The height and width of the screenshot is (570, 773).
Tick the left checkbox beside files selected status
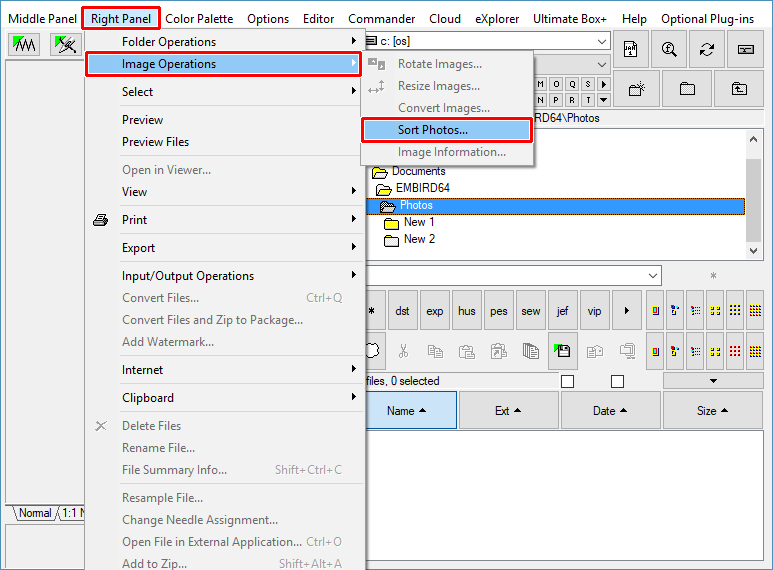coord(568,381)
